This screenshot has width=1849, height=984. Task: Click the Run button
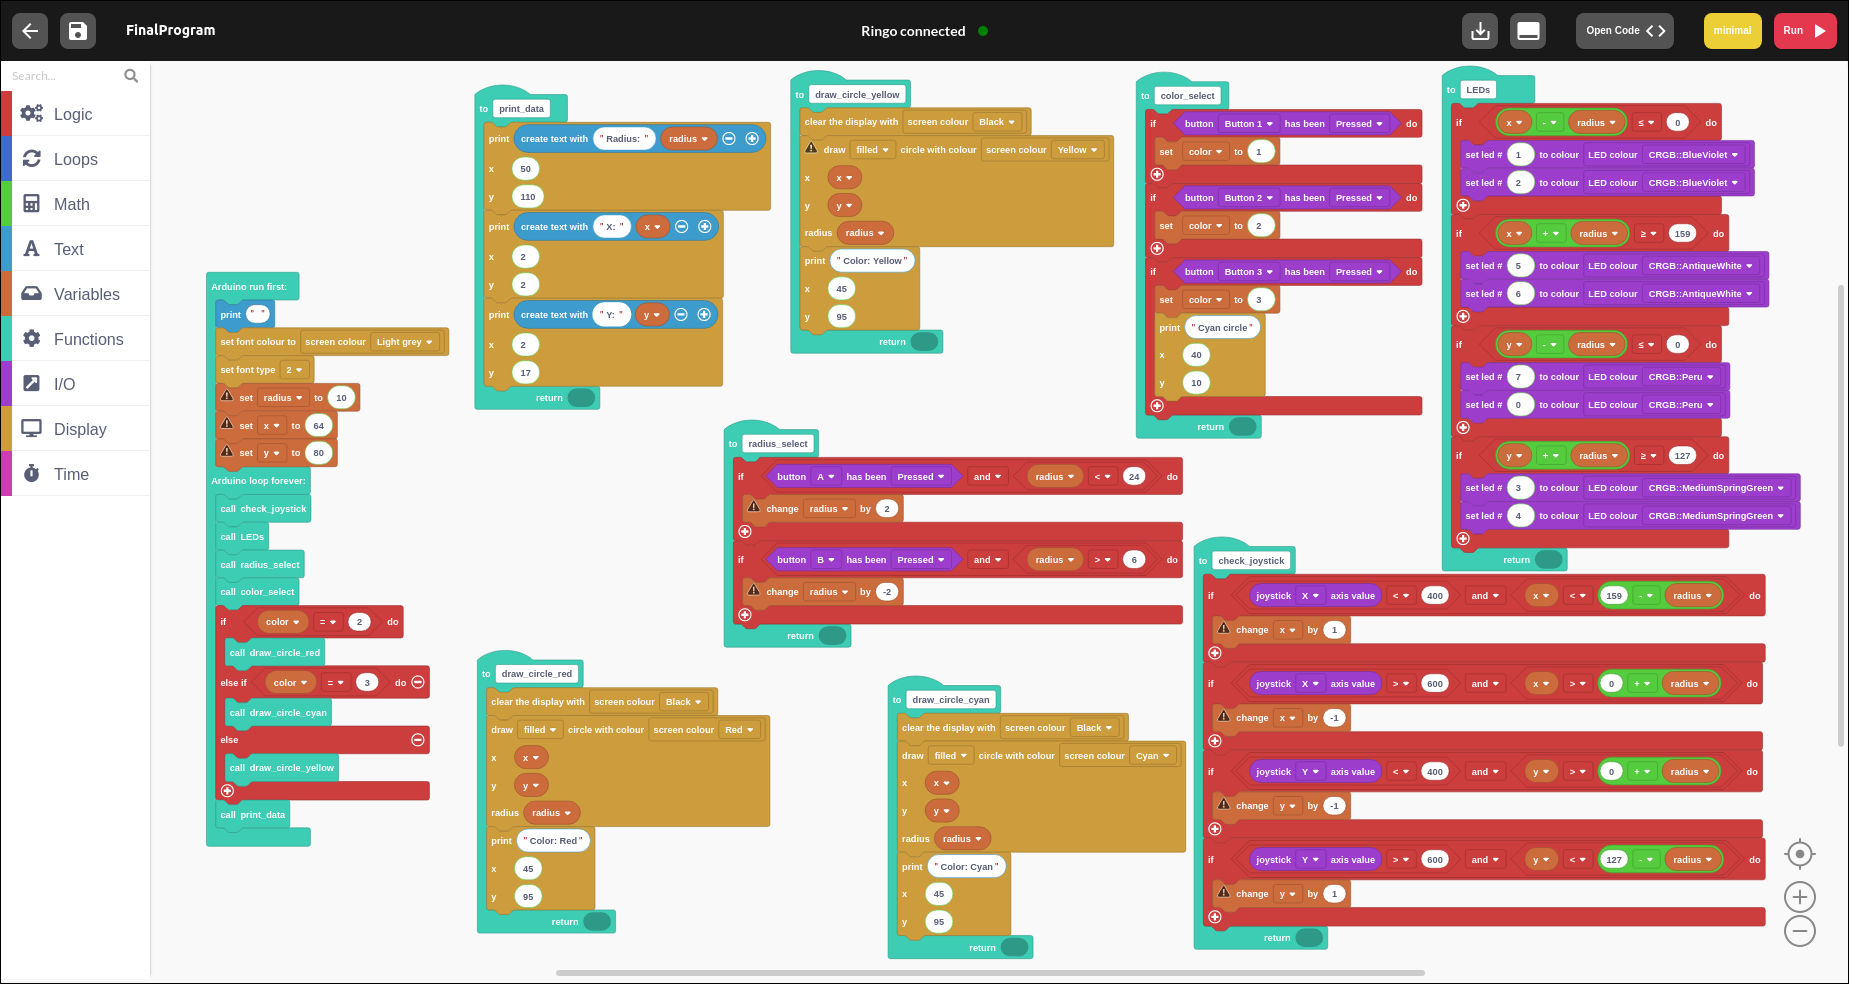(x=1805, y=31)
